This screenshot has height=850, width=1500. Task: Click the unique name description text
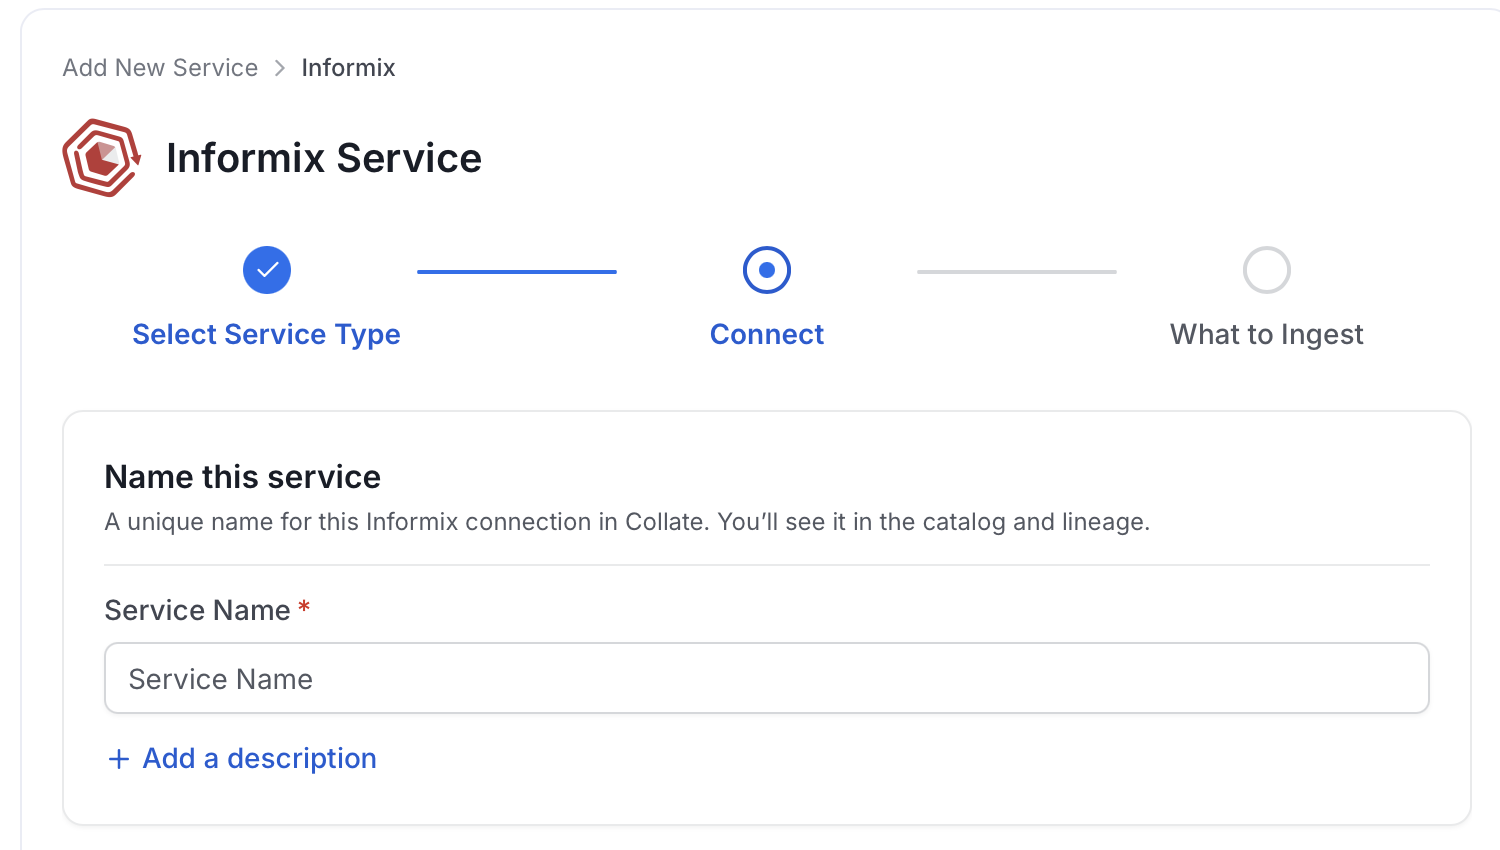click(x=627, y=522)
